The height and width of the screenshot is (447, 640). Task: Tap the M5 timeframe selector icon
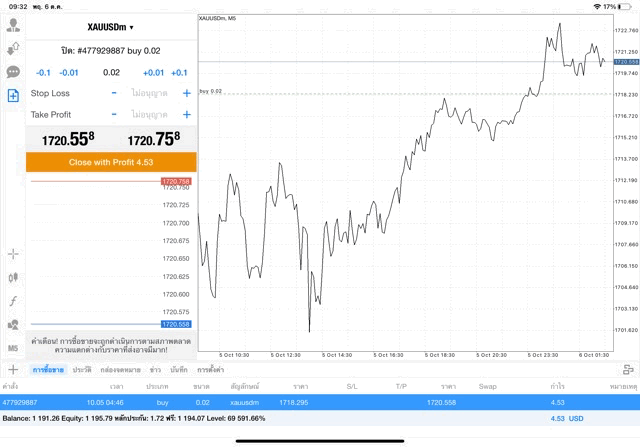(13, 347)
